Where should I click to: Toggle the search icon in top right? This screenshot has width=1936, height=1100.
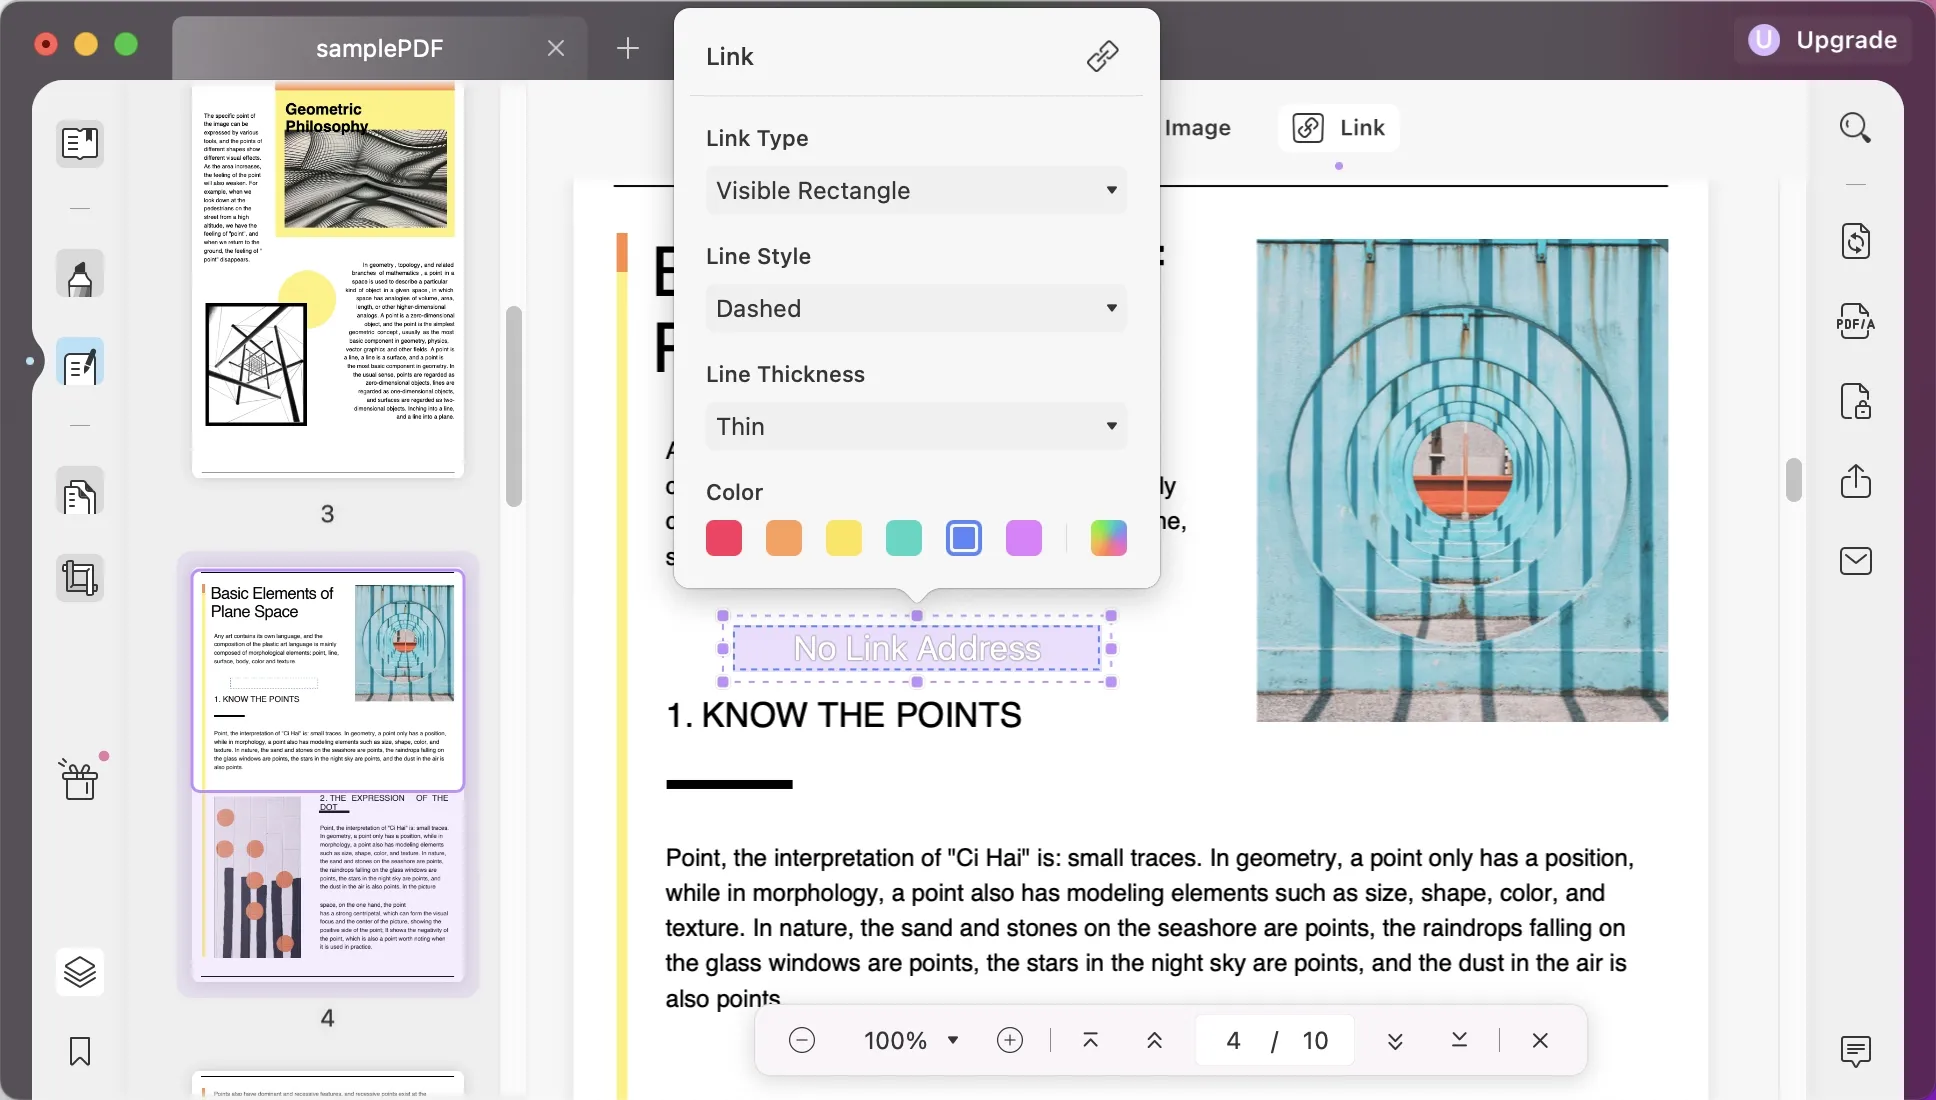pyautogui.click(x=1856, y=126)
